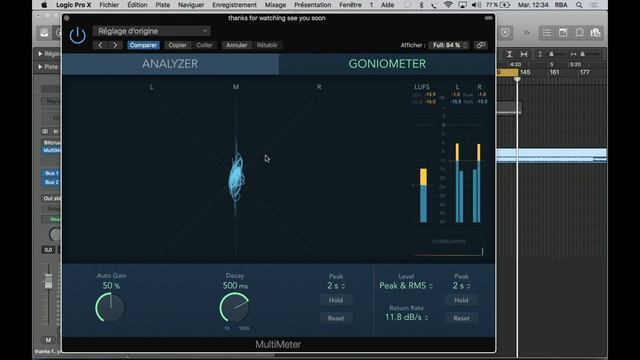This screenshot has width=640, height=360.
Task: Open the Aide menu
Action: [x=387, y=5]
